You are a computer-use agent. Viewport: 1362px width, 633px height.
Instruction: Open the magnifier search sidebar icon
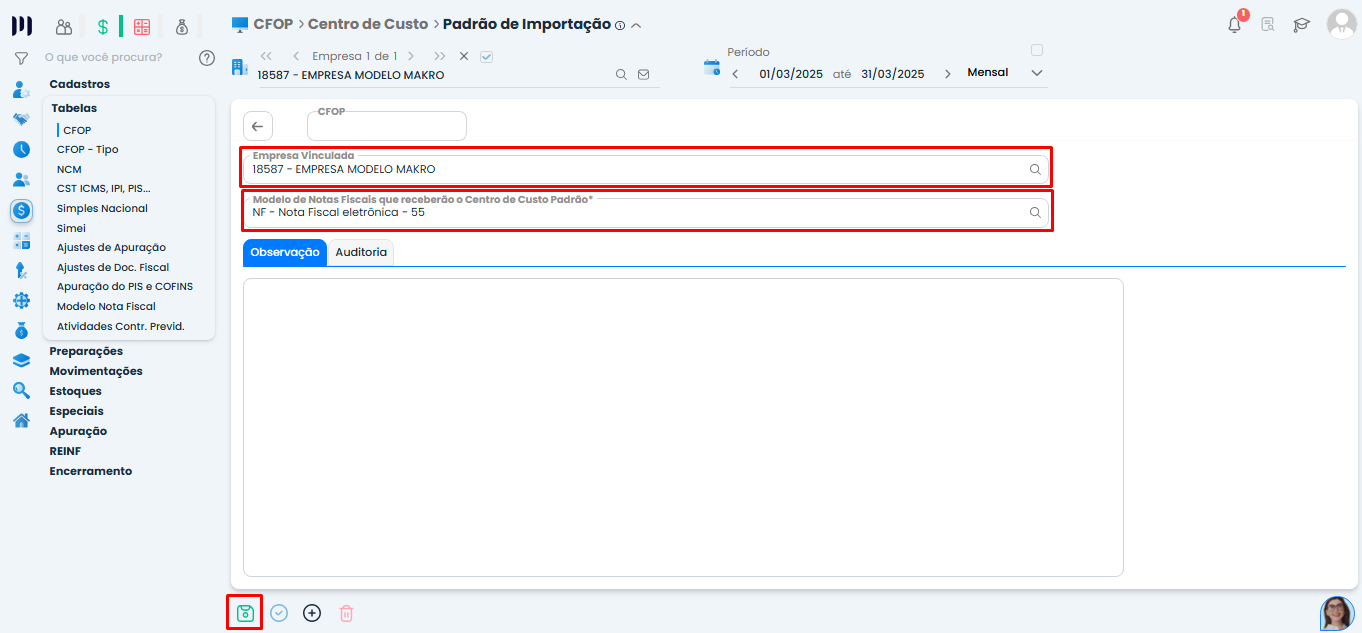(x=21, y=390)
